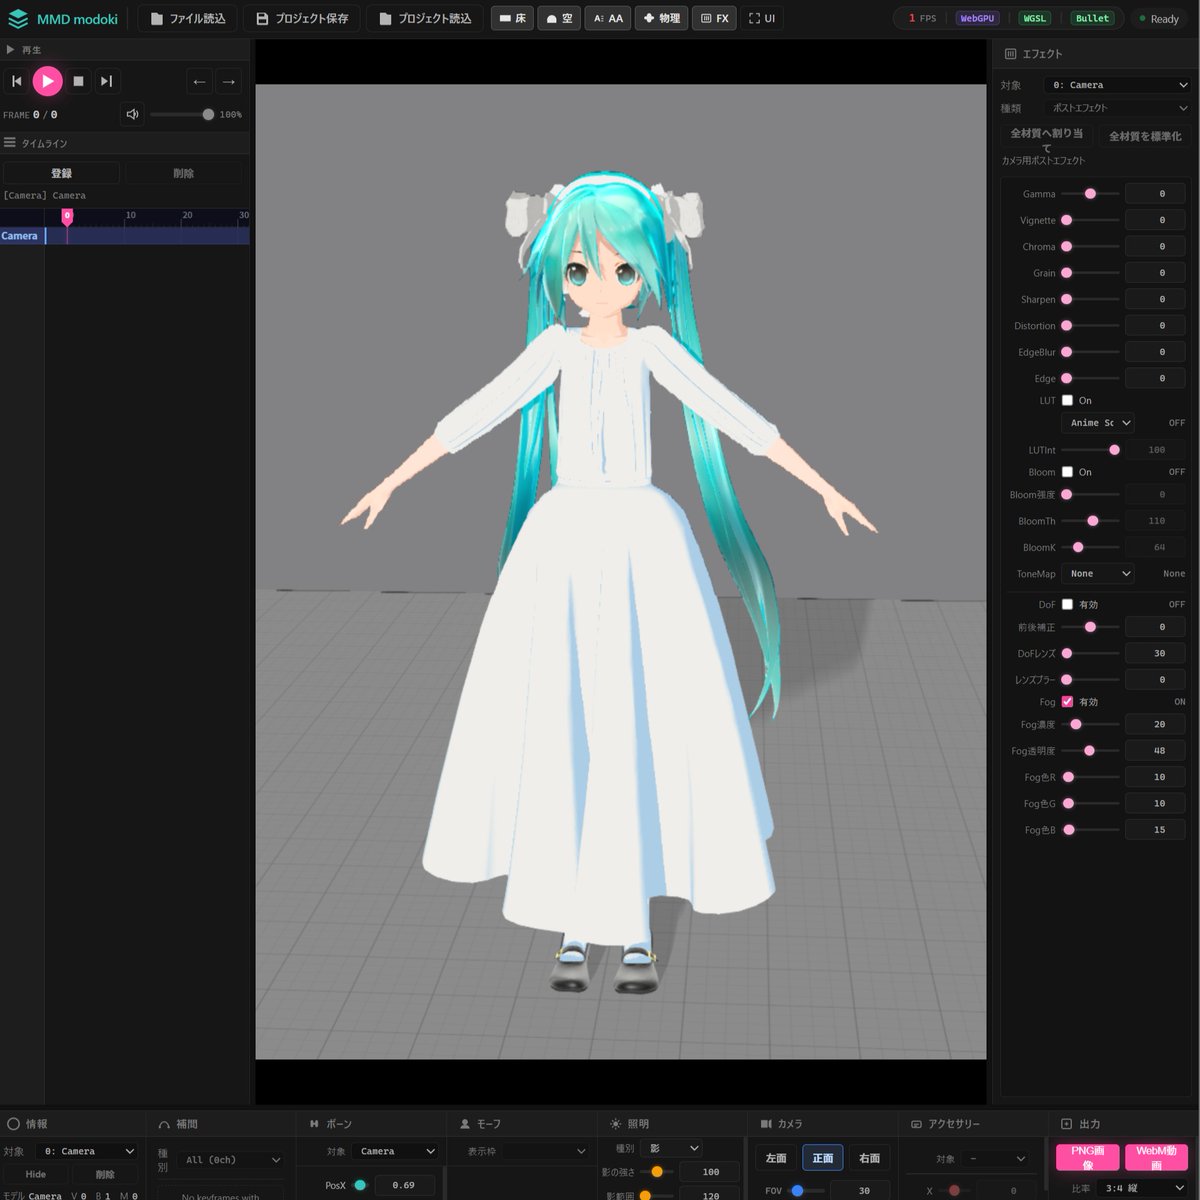
Task: Click the 情報 panel icon
Action: [x=13, y=1124]
